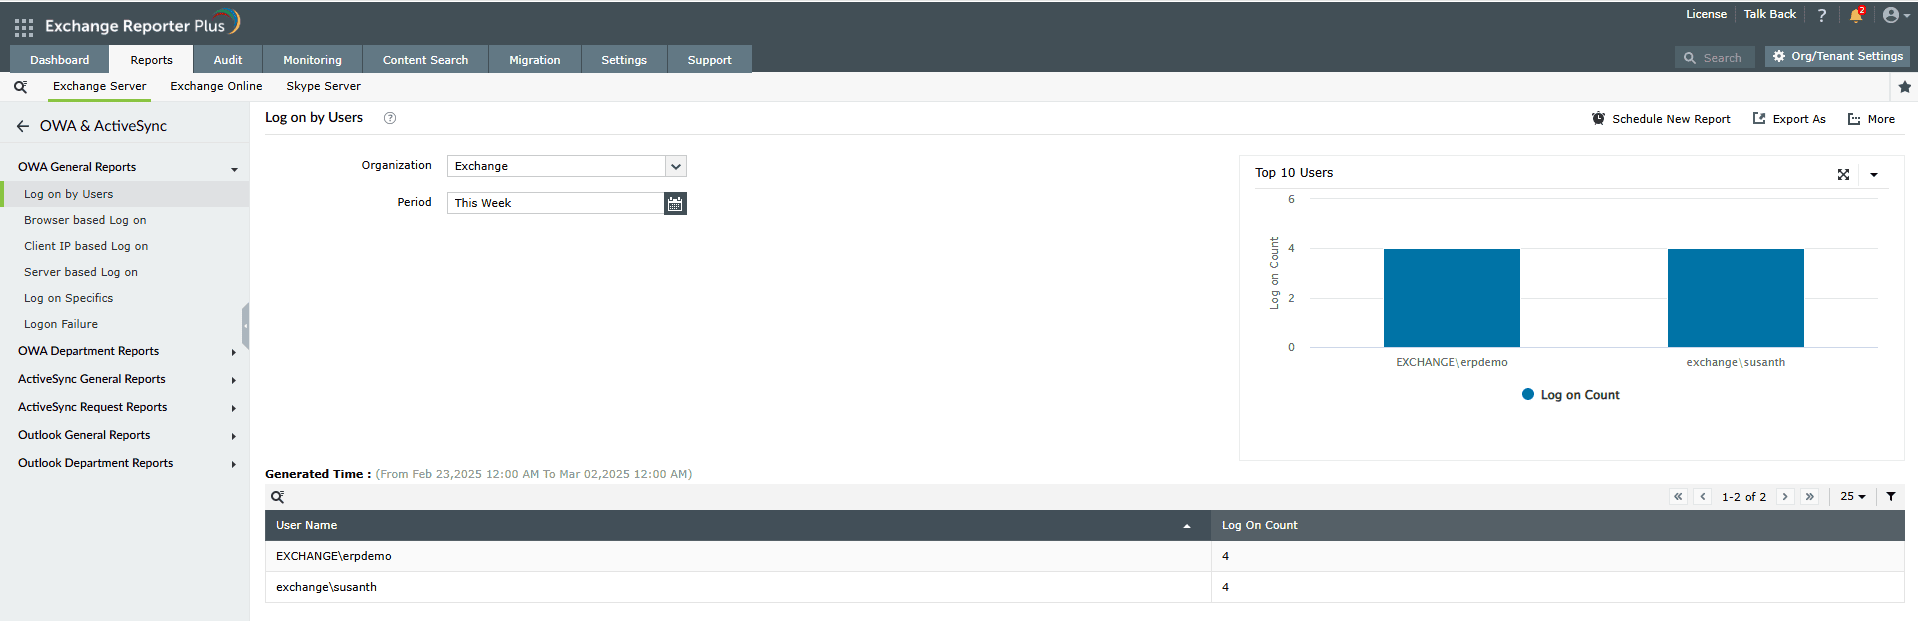Viewport: 1918px width, 621px height.
Task: Click Schedule New Report
Action: click(1661, 119)
